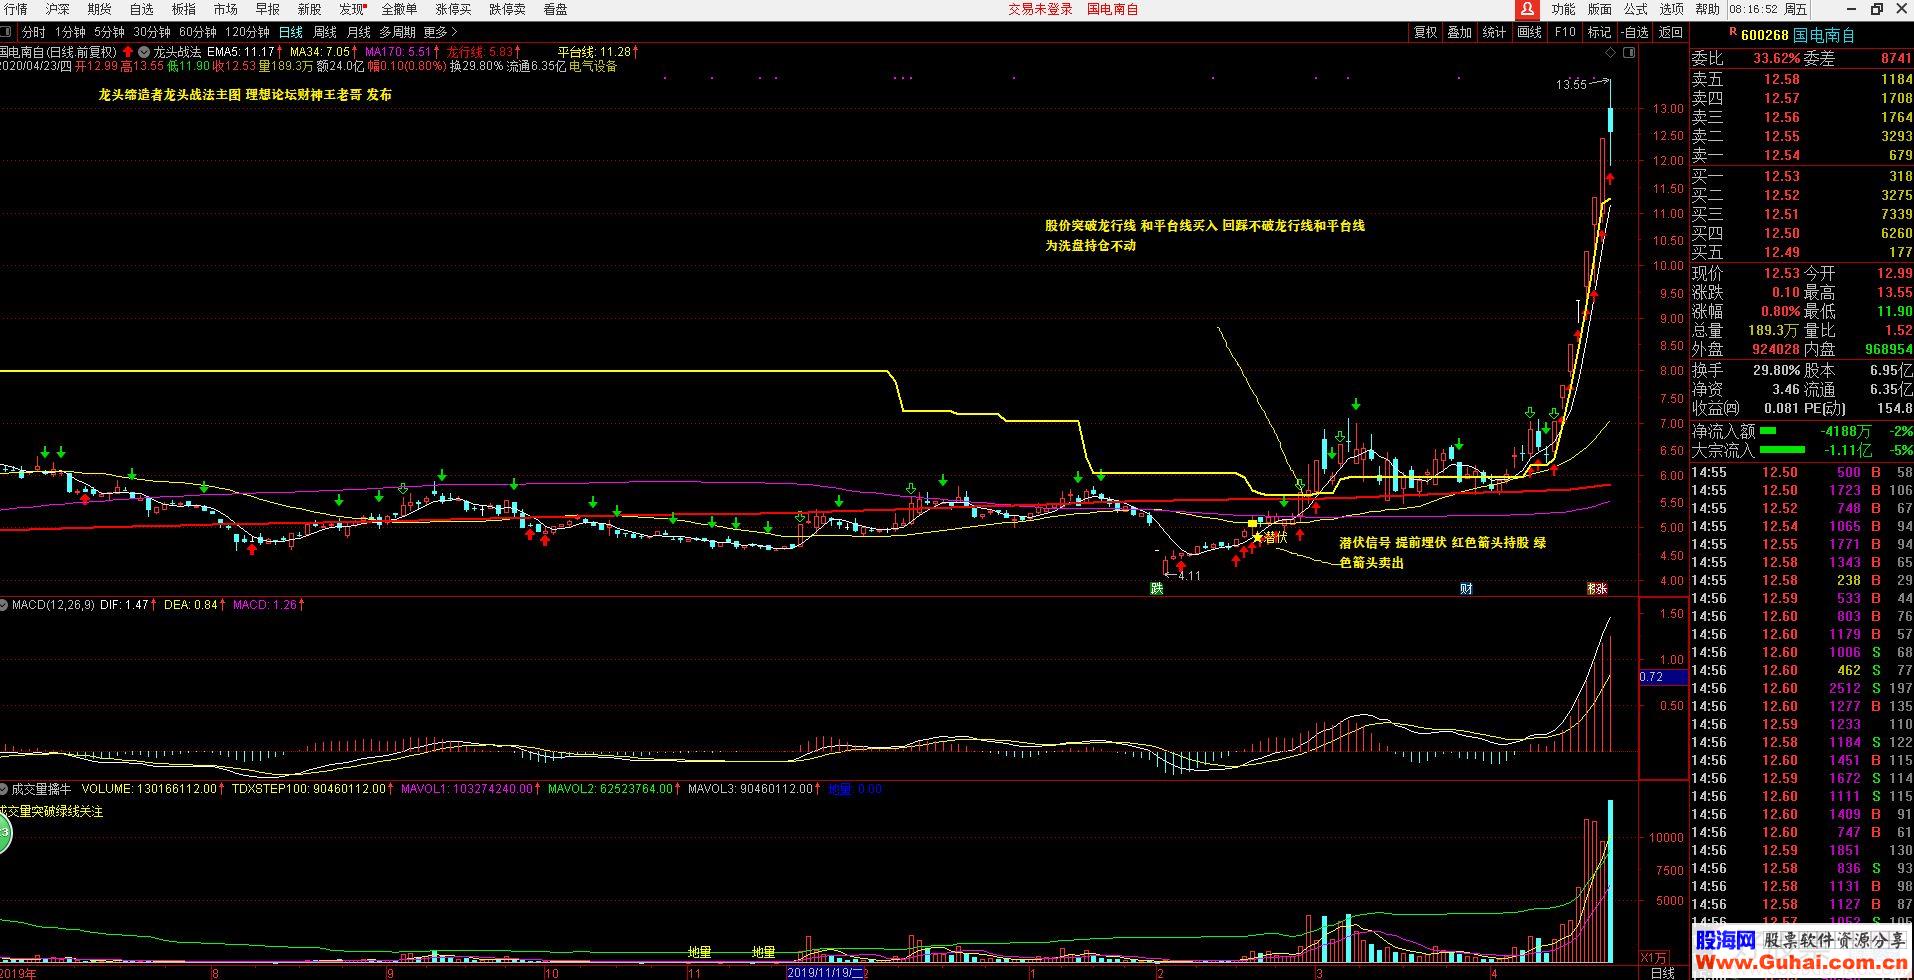
Task: Open the 行情 menu
Action: (15, 9)
